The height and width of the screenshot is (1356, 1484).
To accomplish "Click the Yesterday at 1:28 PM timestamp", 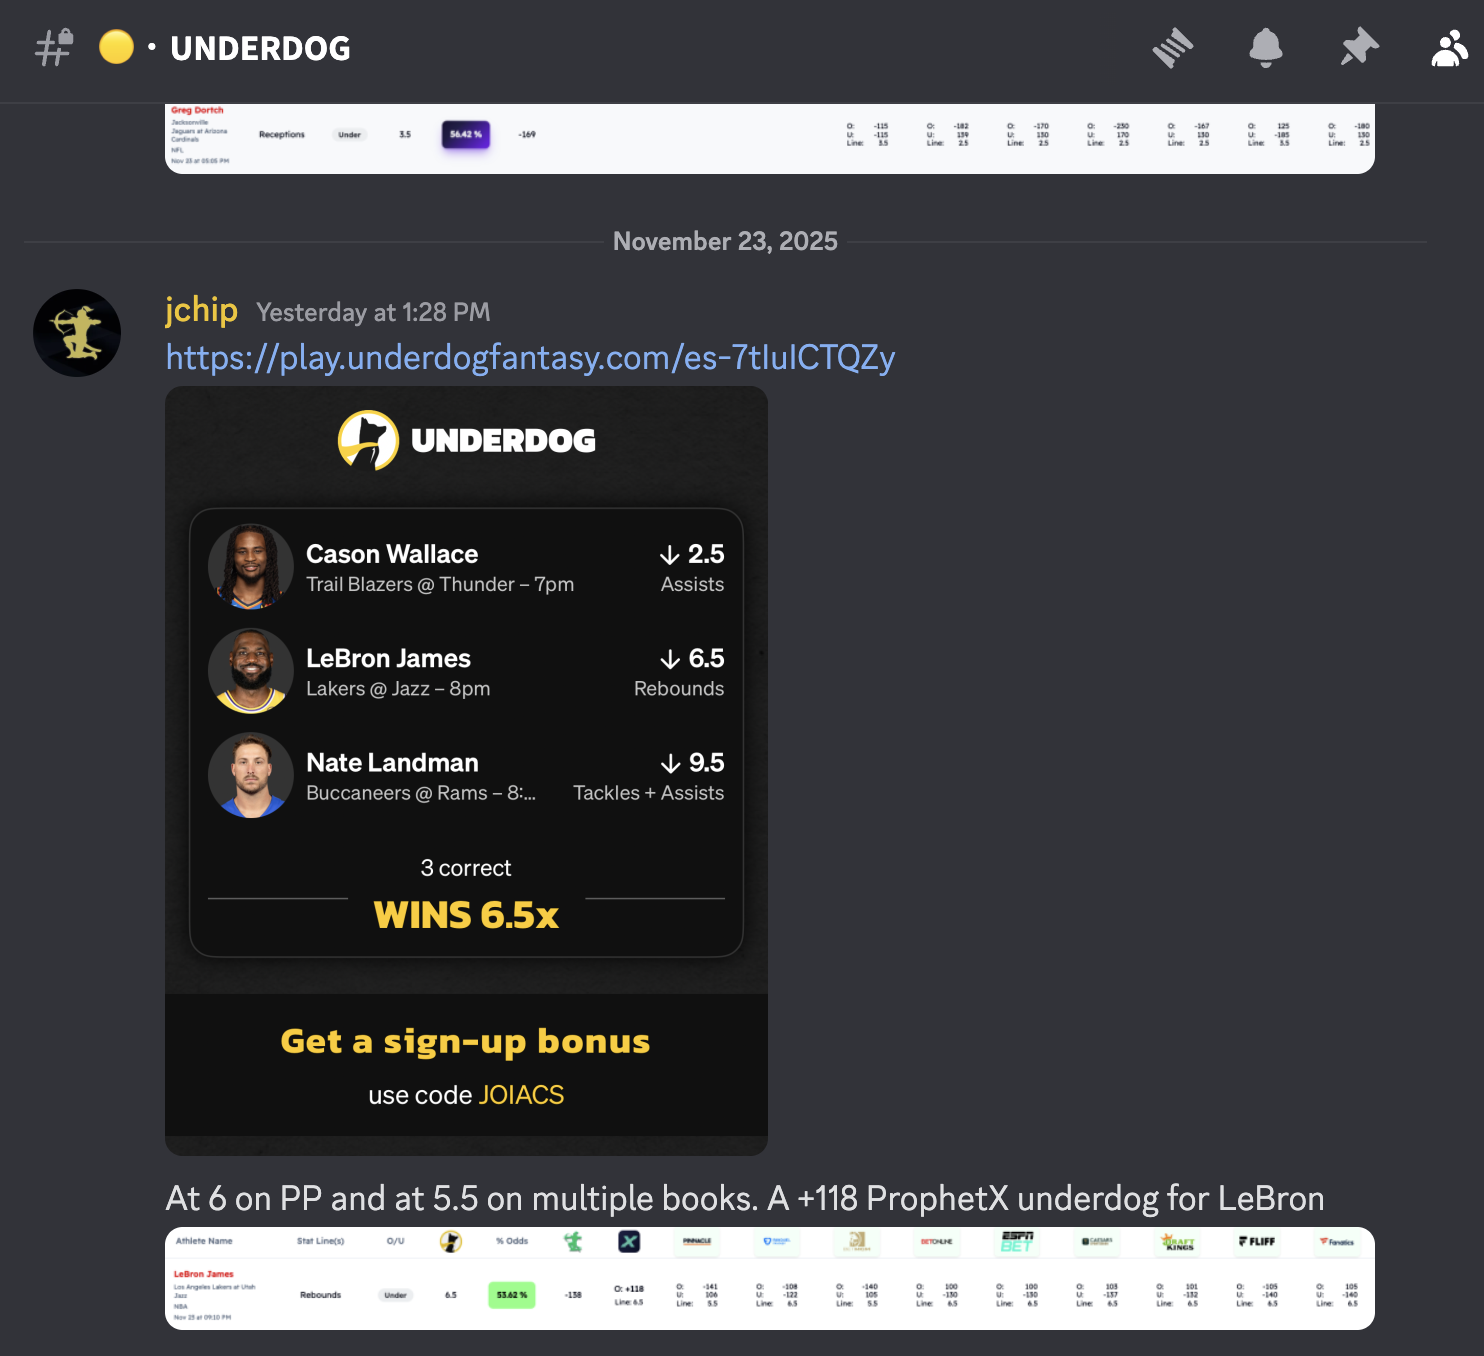I will (x=373, y=313).
